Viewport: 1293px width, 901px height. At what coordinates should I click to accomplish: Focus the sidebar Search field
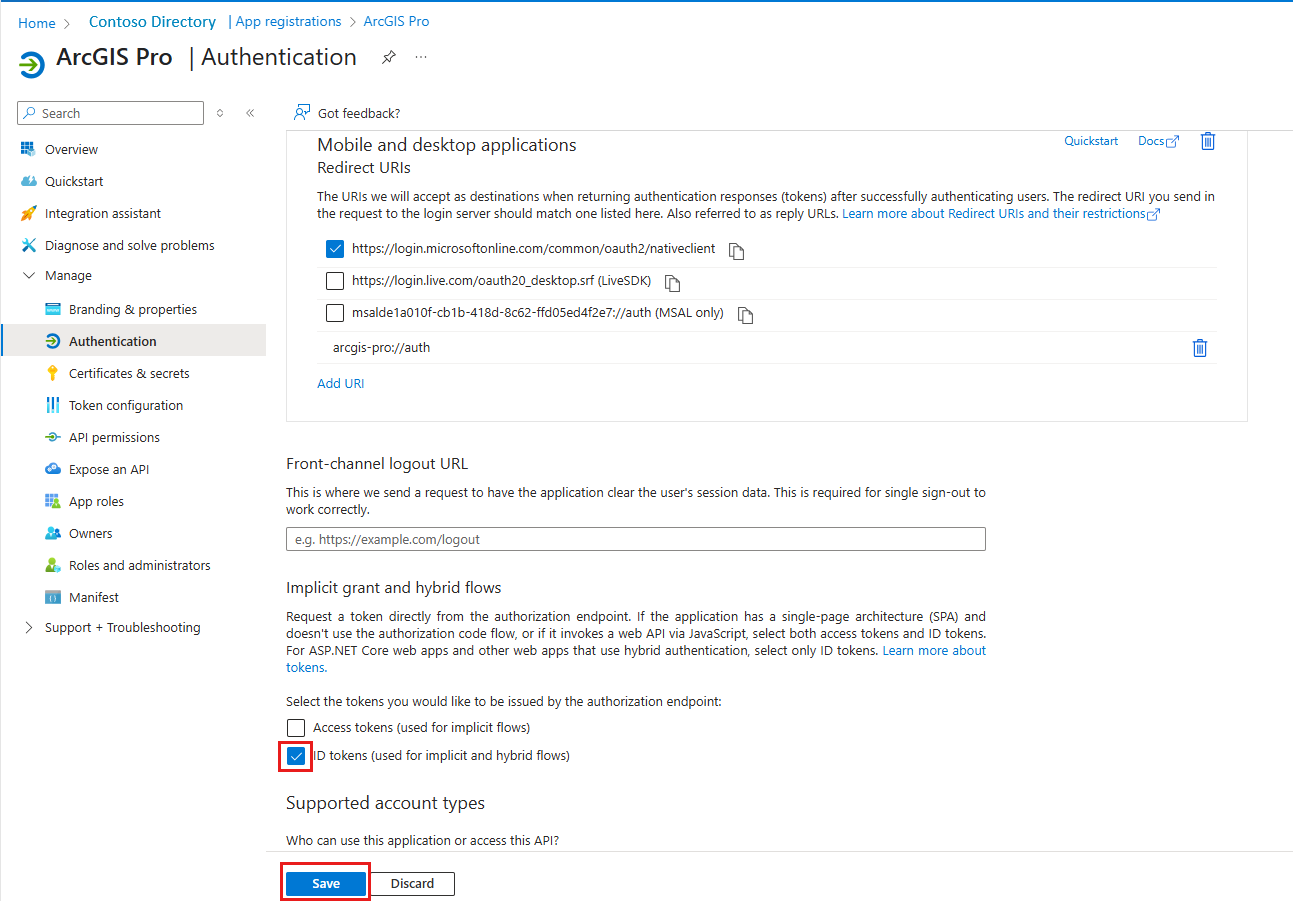(x=110, y=113)
